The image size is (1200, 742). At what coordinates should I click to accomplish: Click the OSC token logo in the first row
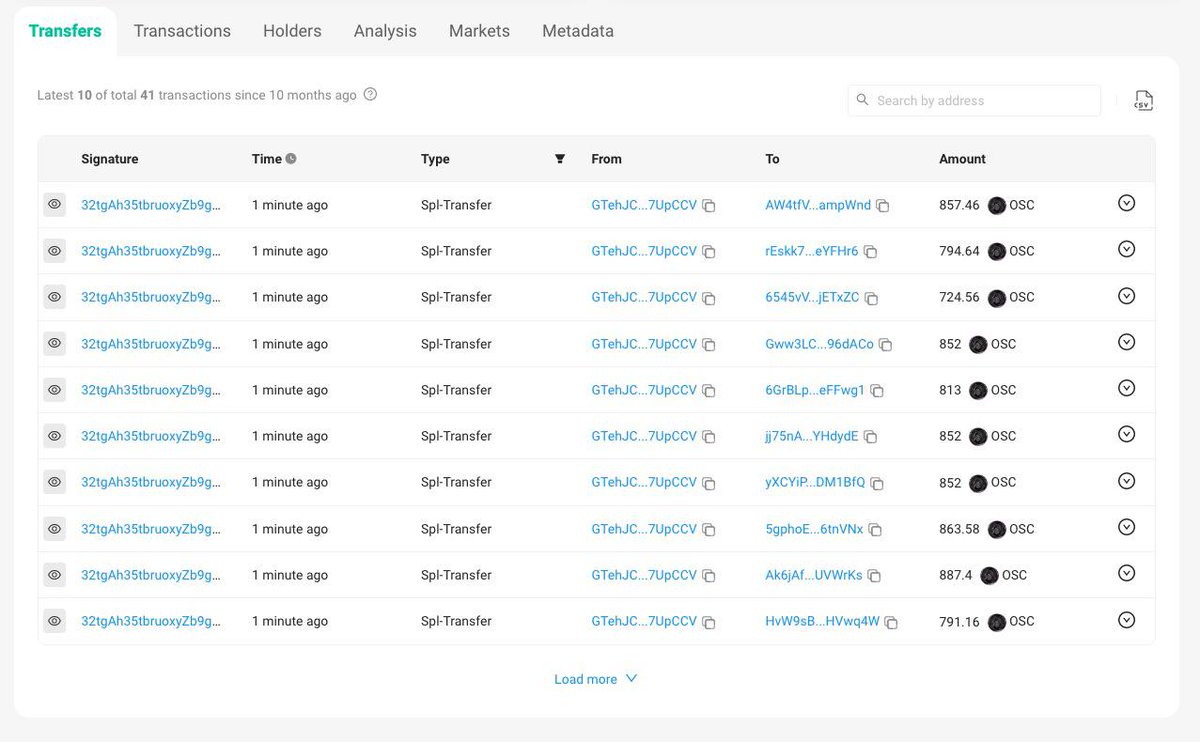[x=996, y=204]
